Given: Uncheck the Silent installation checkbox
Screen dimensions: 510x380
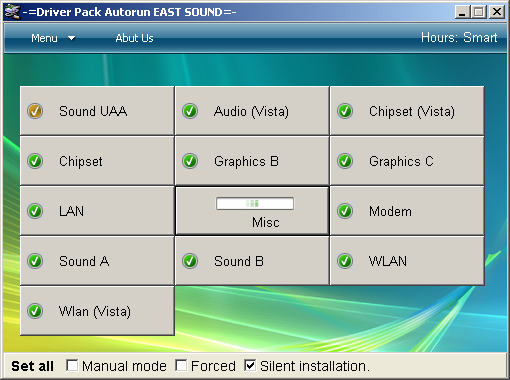Looking at the screenshot, I should pos(250,365).
